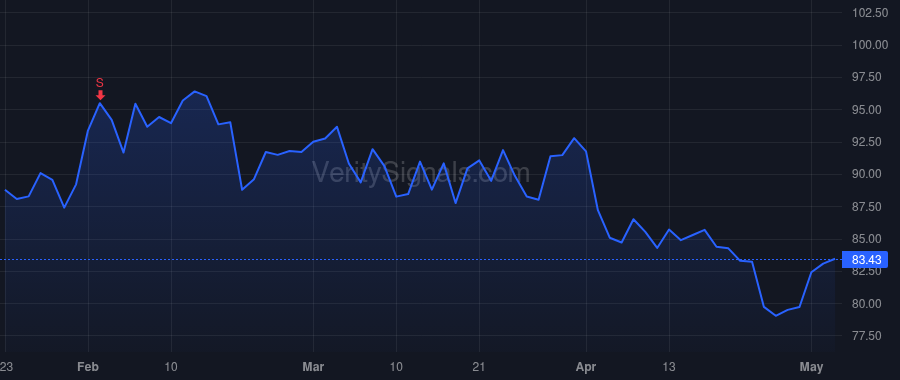Click the 100.00 price axis label

click(870, 45)
